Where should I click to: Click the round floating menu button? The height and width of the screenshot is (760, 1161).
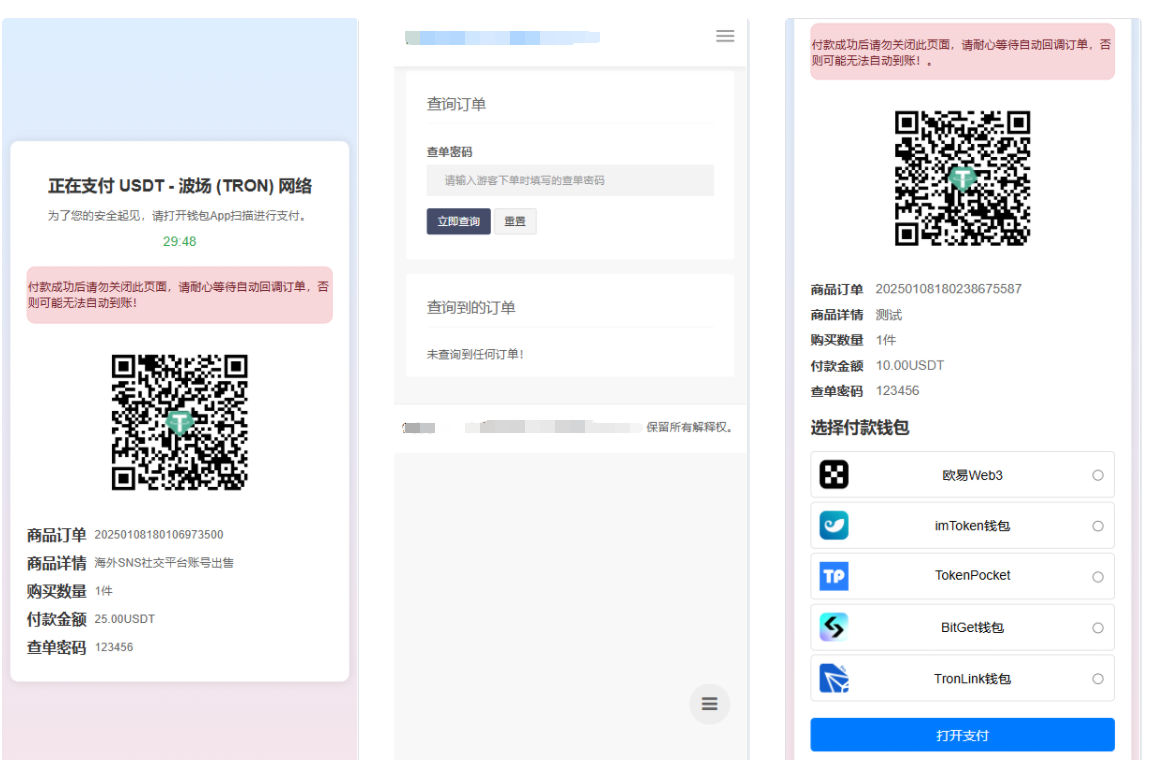(709, 704)
